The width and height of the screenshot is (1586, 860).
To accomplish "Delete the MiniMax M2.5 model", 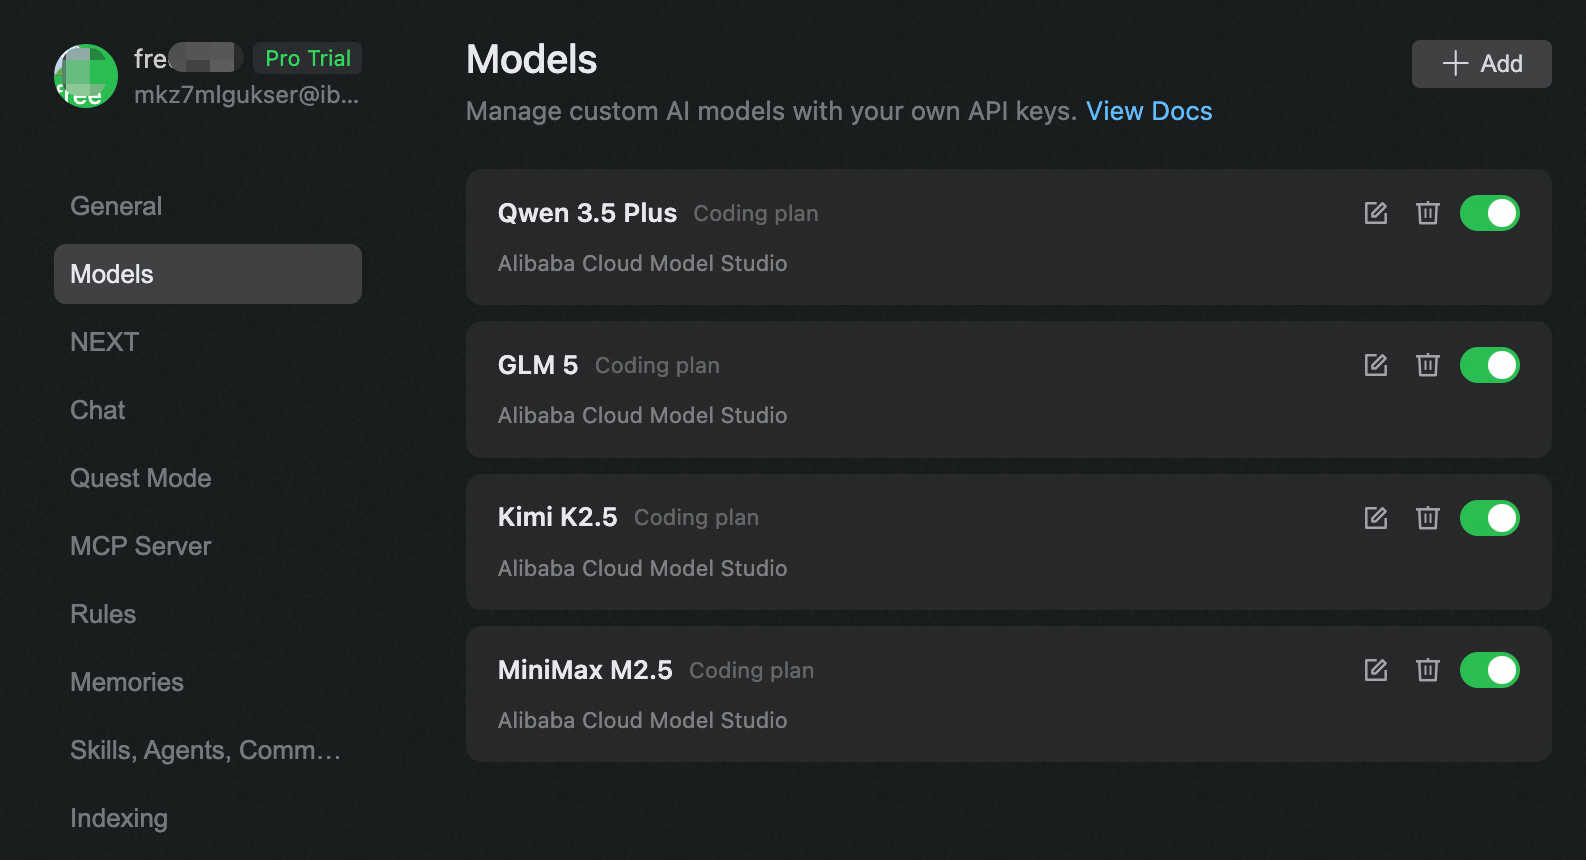I will 1428,670.
